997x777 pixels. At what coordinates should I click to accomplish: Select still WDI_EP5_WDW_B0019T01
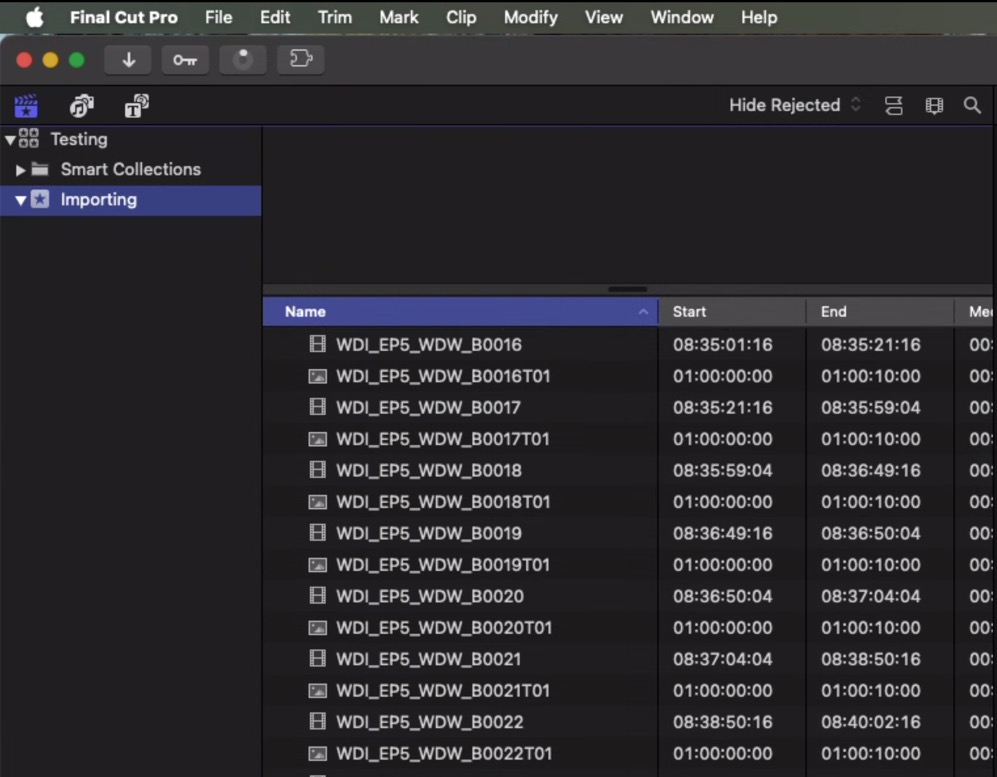[x=443, y=565]
